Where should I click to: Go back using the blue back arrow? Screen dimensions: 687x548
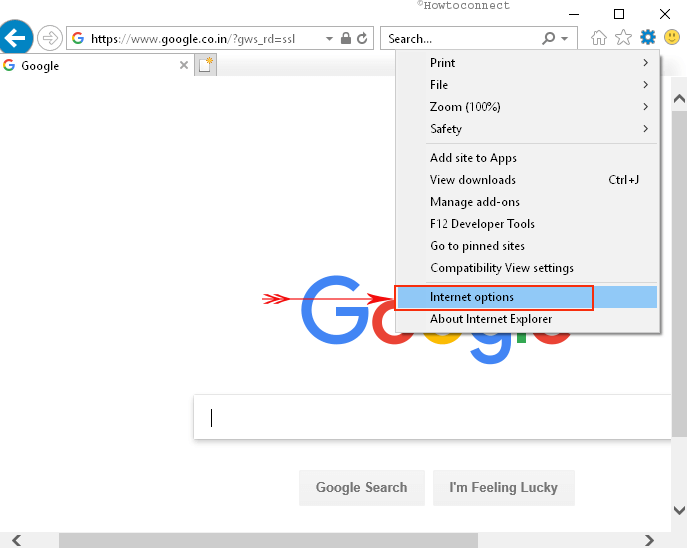(x=16, y=38)
